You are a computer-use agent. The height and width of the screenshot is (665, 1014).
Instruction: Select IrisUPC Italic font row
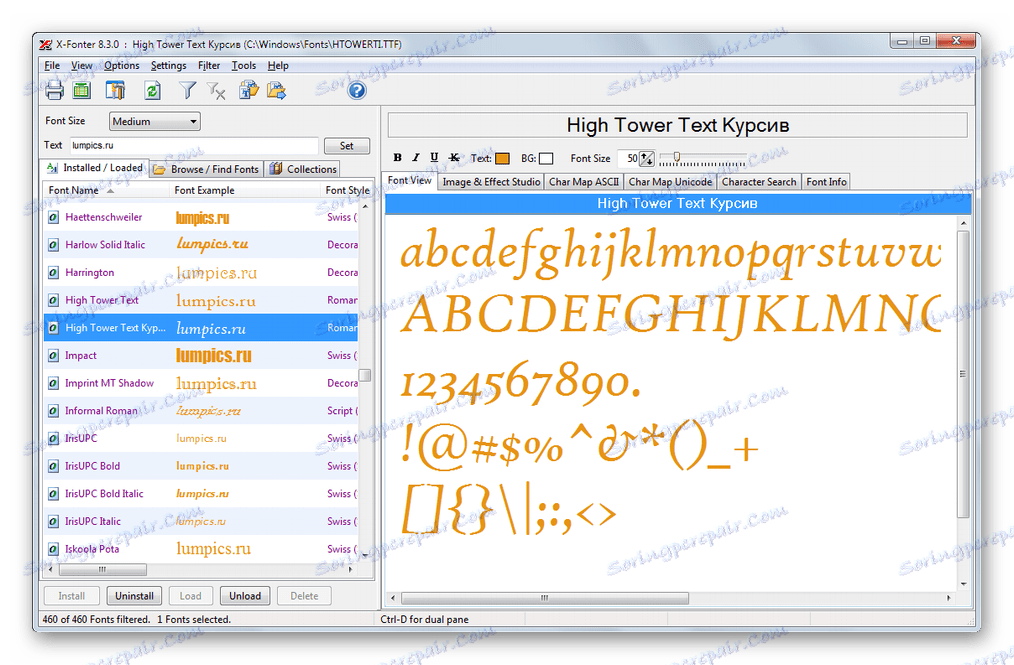(x=200, y=521)
